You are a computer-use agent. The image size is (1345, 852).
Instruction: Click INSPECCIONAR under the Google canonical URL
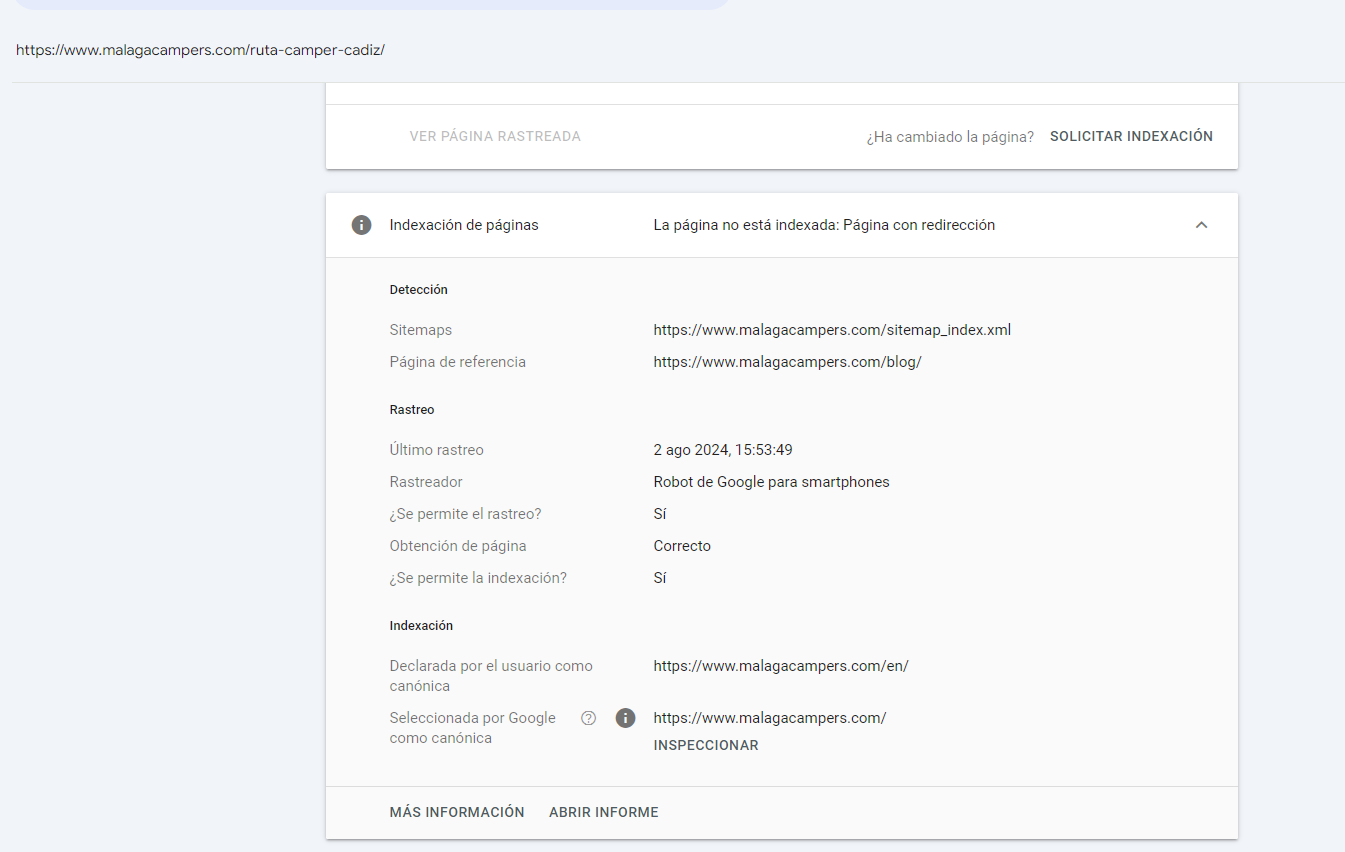(706, 745)
